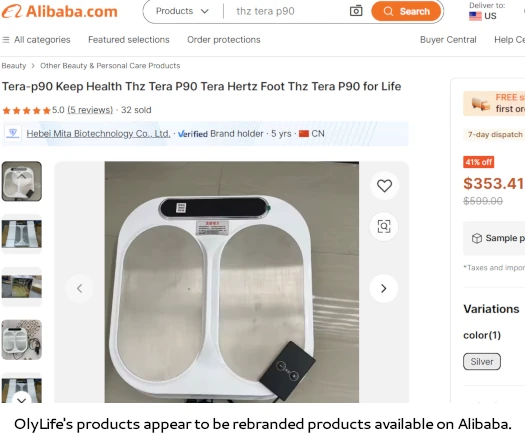Show previous product image with left arrow
The width and height of the screenshot is (525, 434).
[x=79, y=288]
